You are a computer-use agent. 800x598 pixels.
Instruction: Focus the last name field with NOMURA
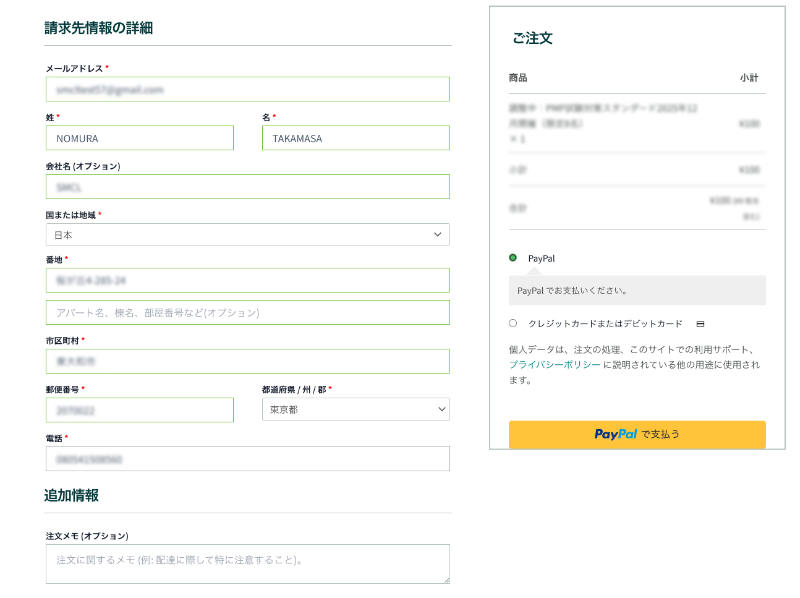click(x=139, y=138)
